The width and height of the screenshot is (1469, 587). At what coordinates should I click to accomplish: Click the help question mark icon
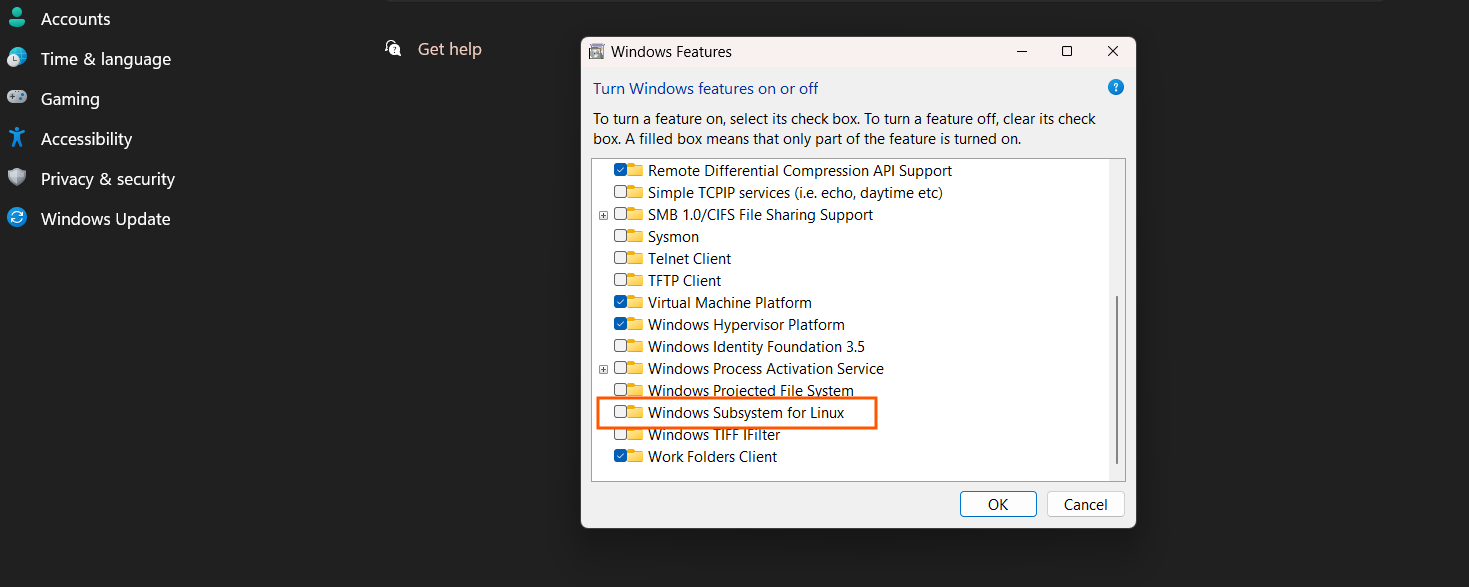(1115, 87)
